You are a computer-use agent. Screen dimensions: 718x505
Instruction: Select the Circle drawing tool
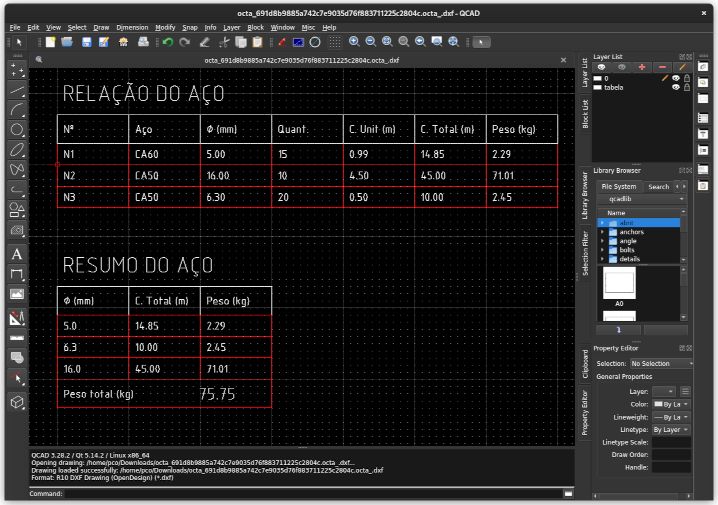(x=17, y=130)
